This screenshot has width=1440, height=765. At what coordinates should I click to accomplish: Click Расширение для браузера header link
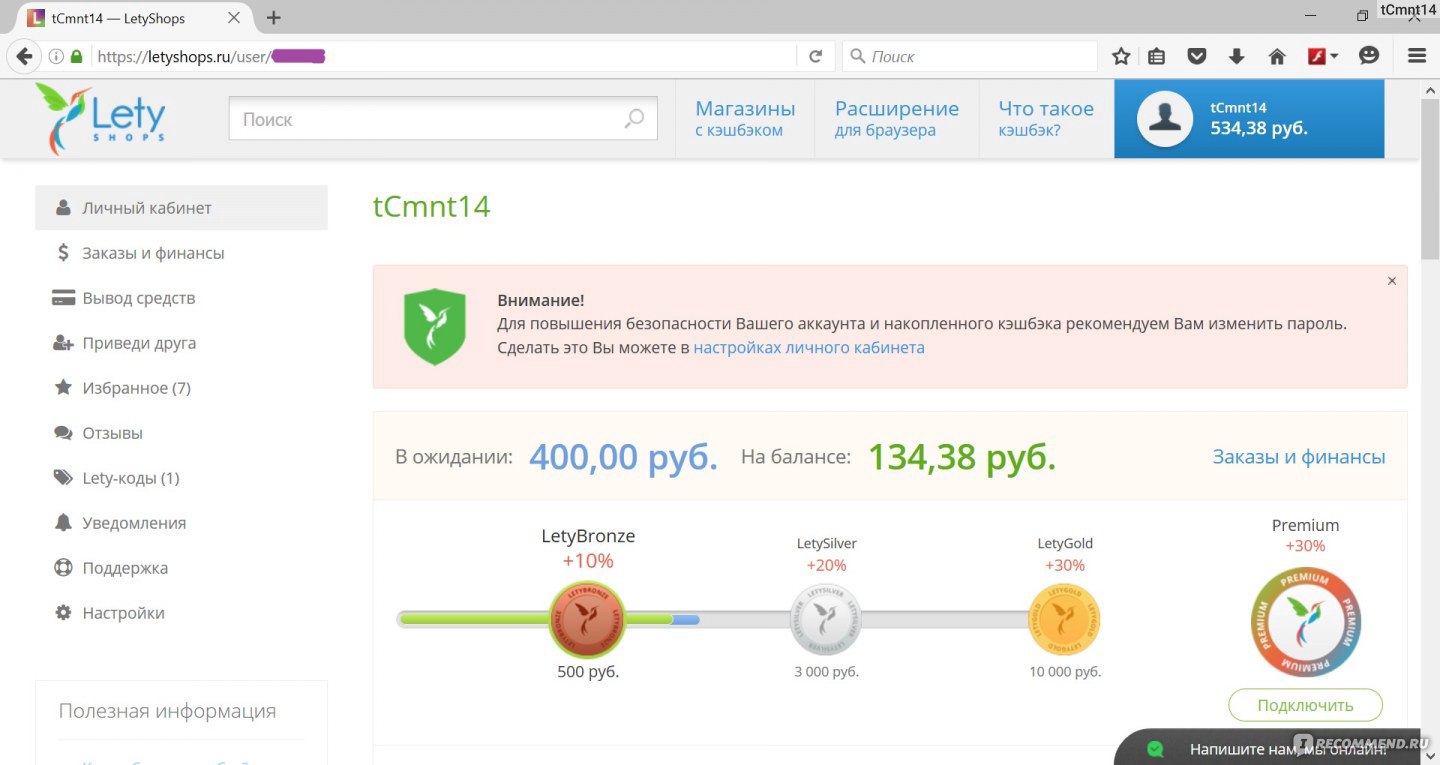click(897, 119)
